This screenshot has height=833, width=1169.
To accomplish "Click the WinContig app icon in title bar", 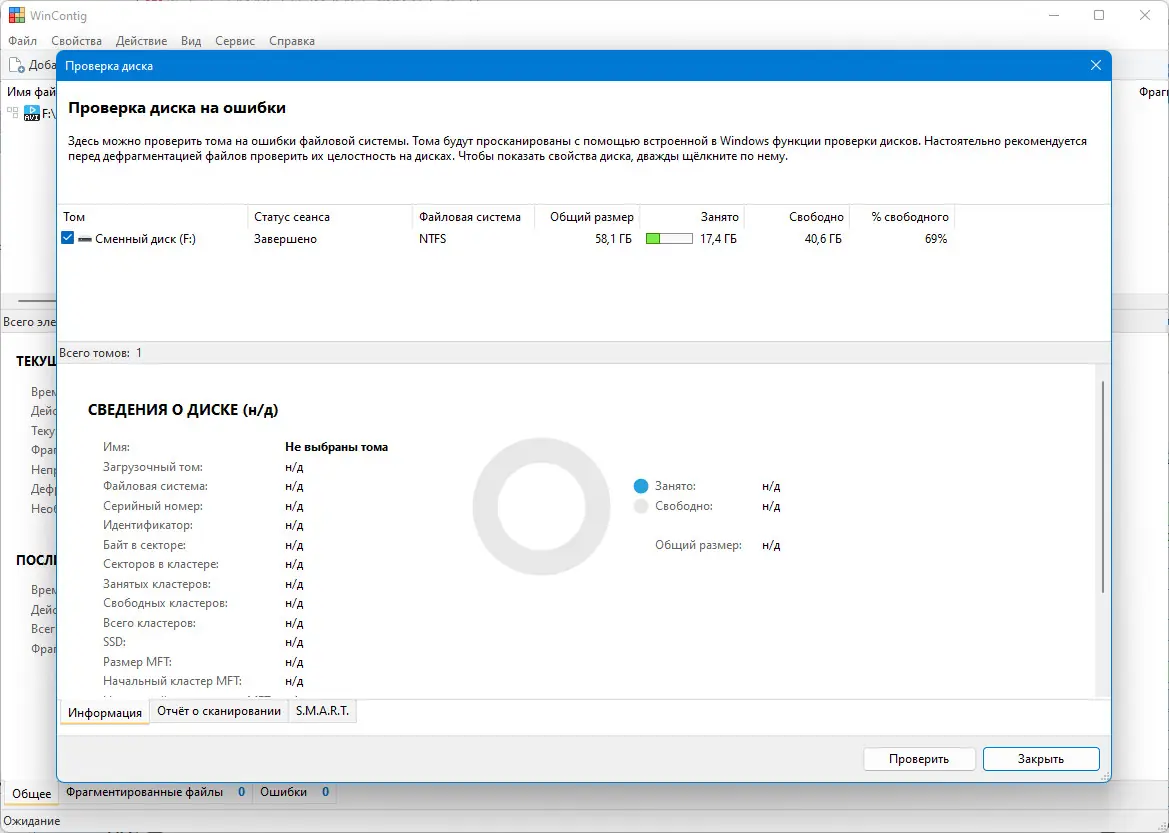I will tap(16, 15).
